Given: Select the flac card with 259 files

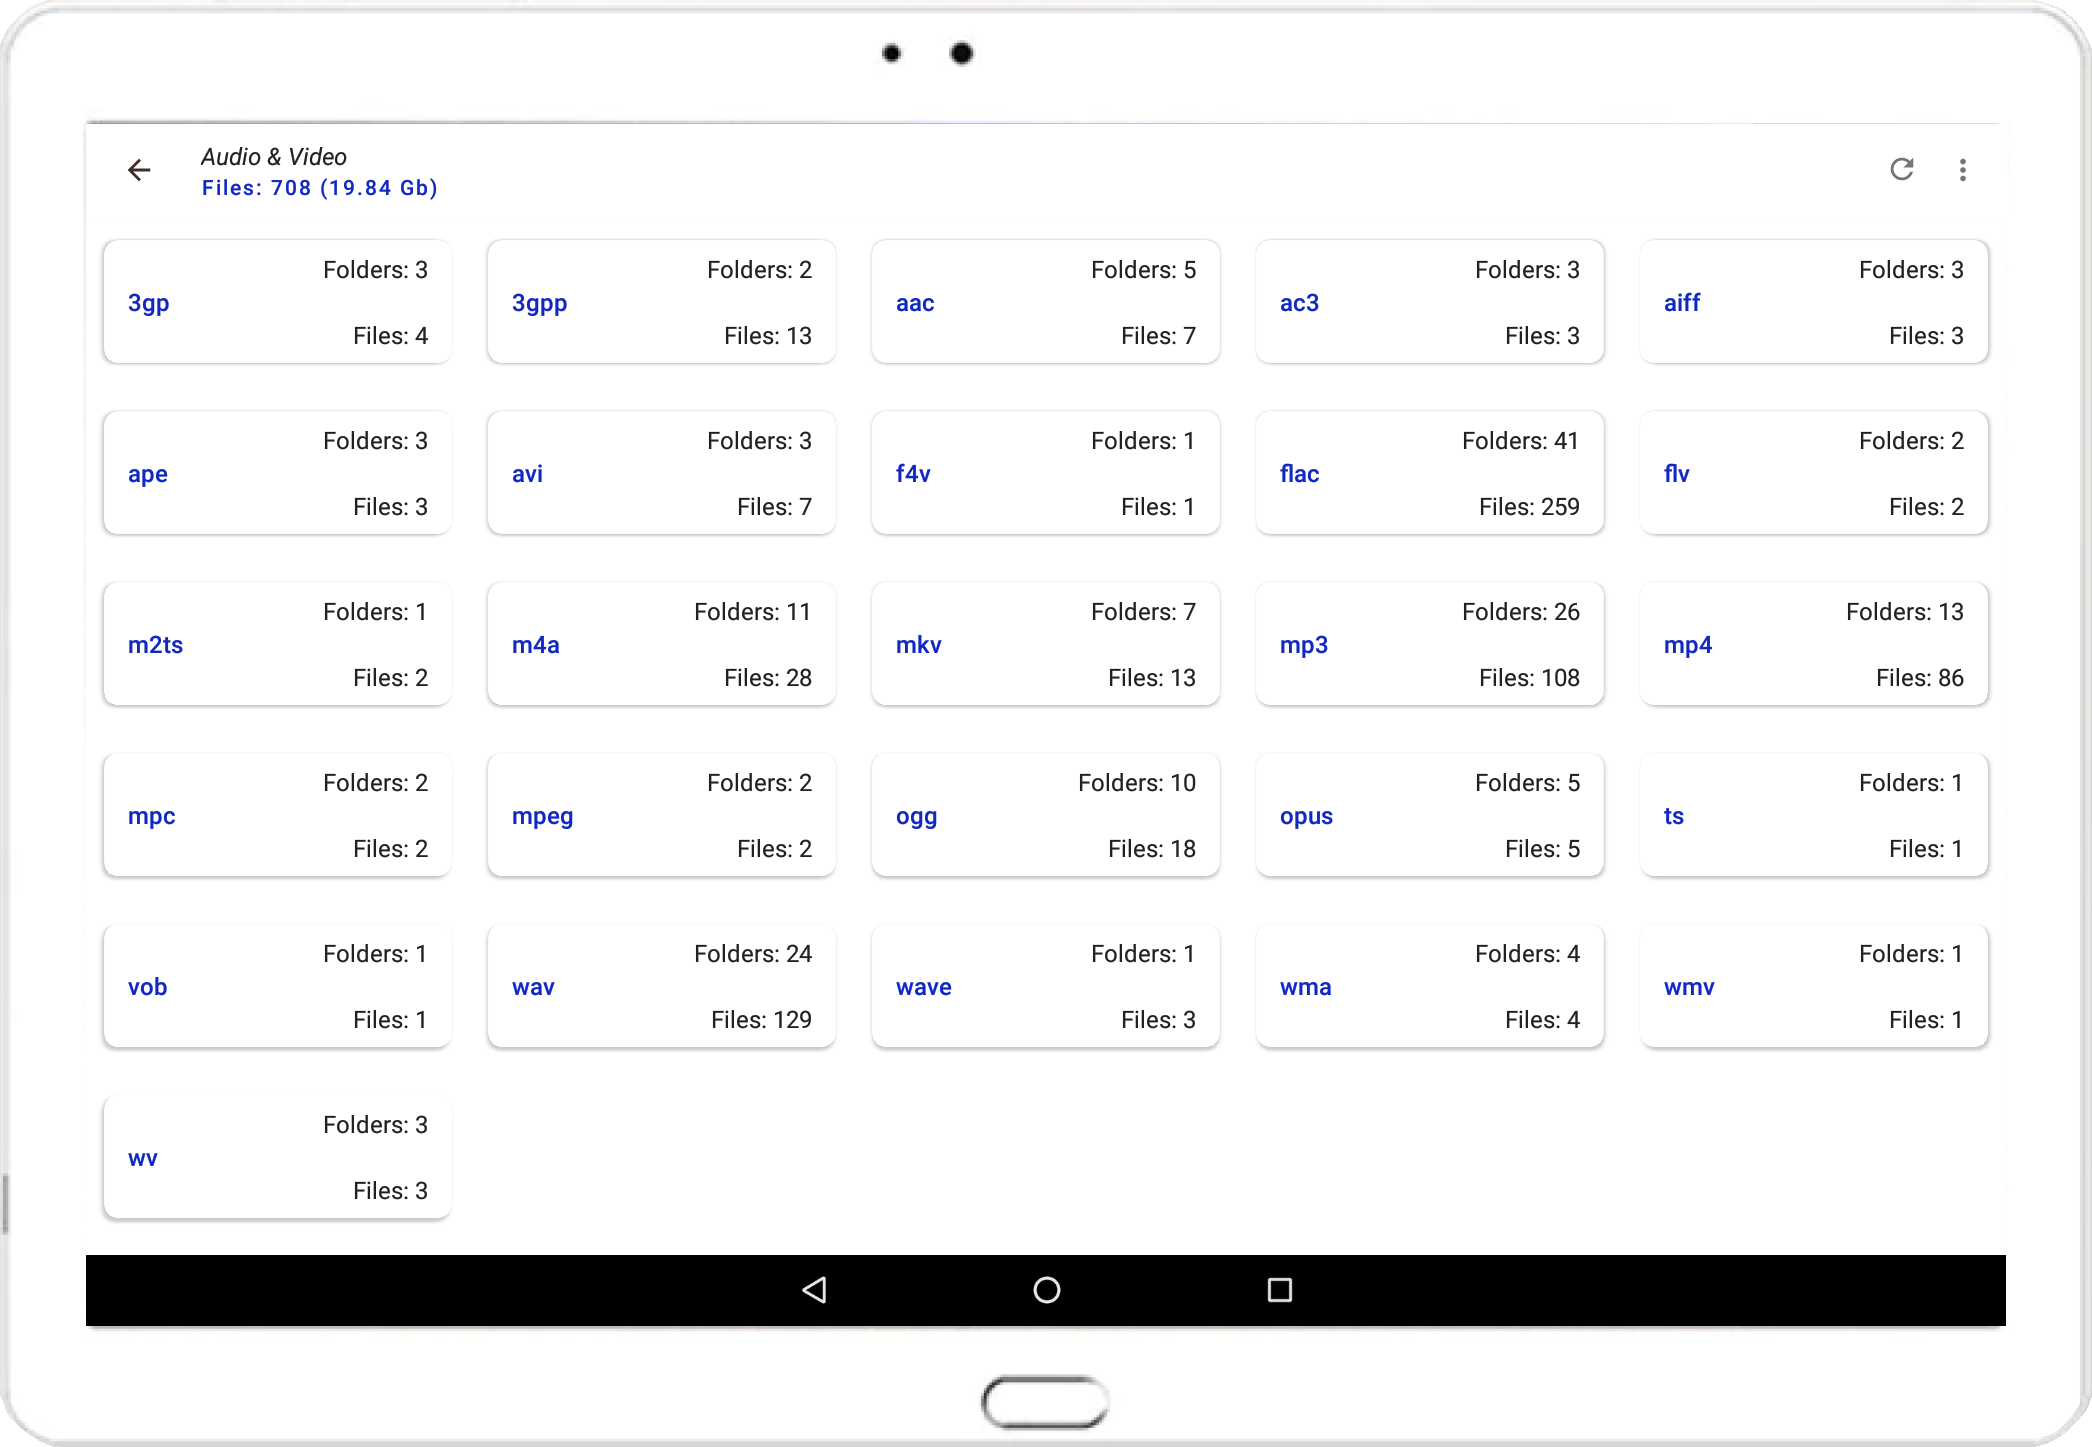Looking at the screenshot, I should [1429, 473].
